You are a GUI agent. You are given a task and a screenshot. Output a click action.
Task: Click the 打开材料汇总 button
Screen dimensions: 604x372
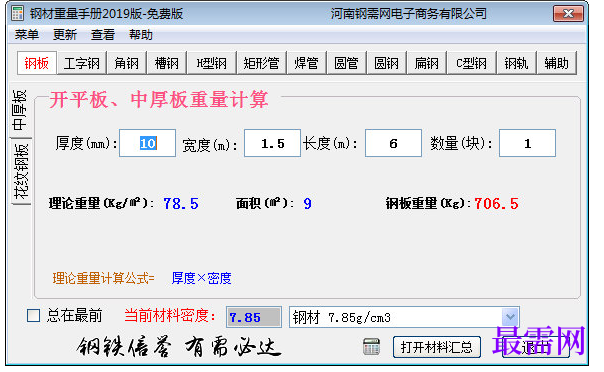tap(436, 347)
